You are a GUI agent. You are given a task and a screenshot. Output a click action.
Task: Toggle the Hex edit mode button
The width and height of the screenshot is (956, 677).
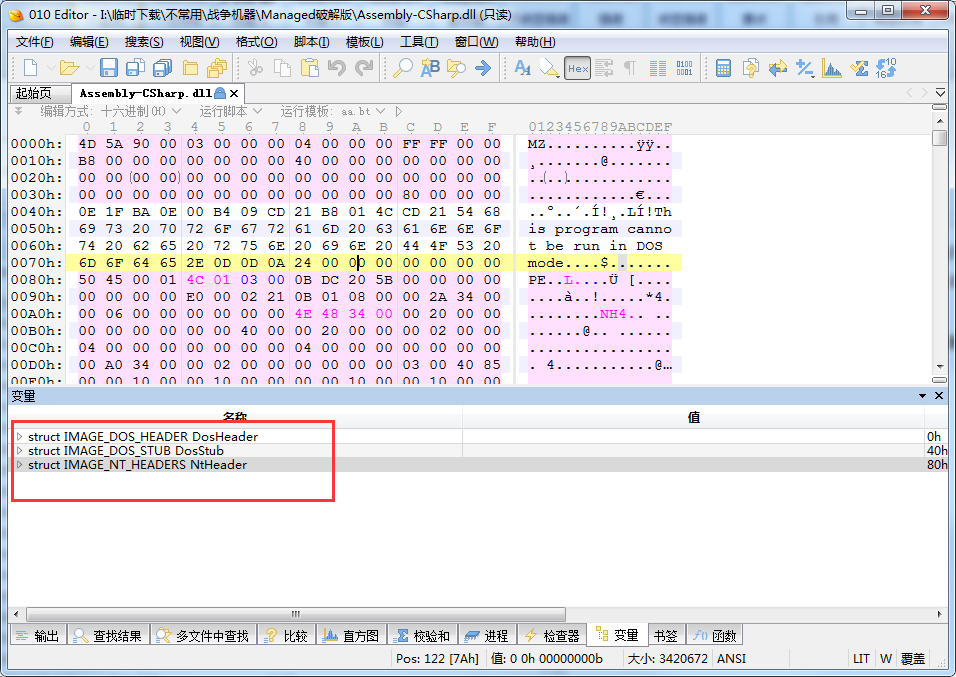pyautogui.click(x=577, y=68)
